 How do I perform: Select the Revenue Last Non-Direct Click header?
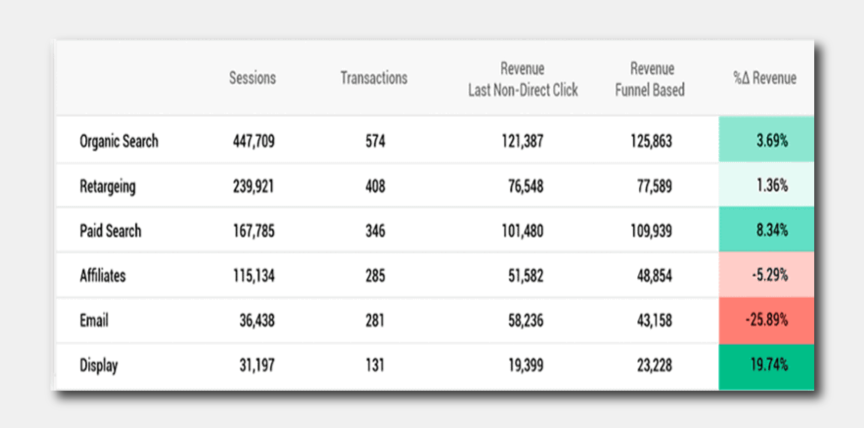tap(523, 79)
